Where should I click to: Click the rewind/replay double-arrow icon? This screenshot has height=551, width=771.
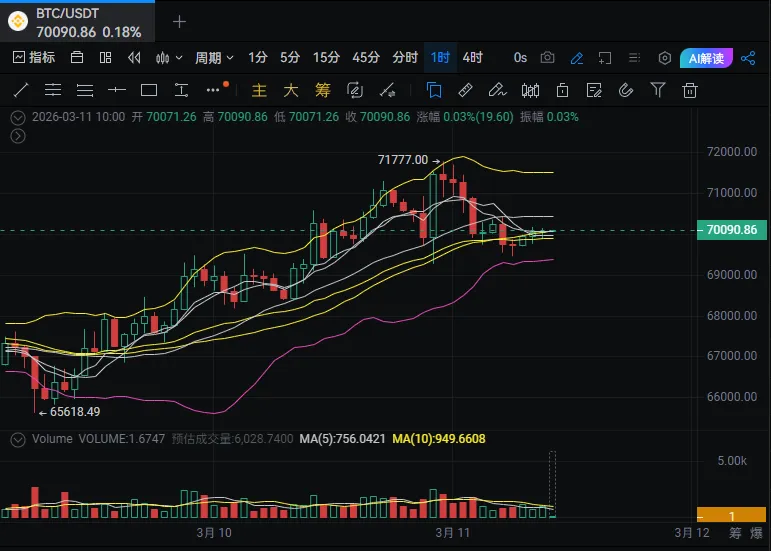(x=134, y=58)
